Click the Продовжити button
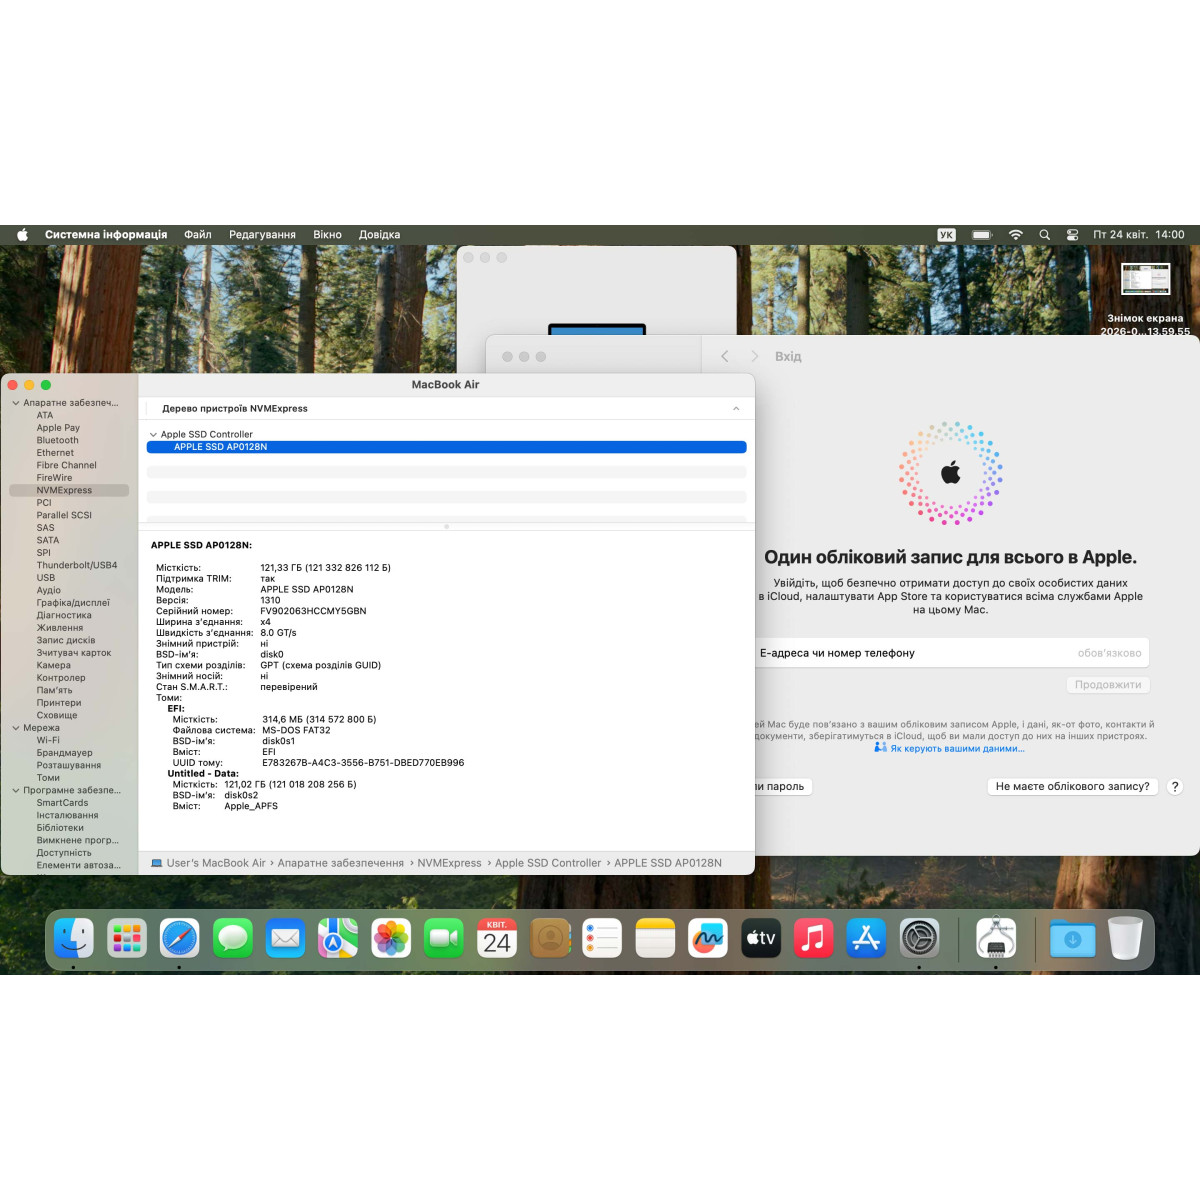The width and height of the screenshot is (1200, 1200). 1108,685
